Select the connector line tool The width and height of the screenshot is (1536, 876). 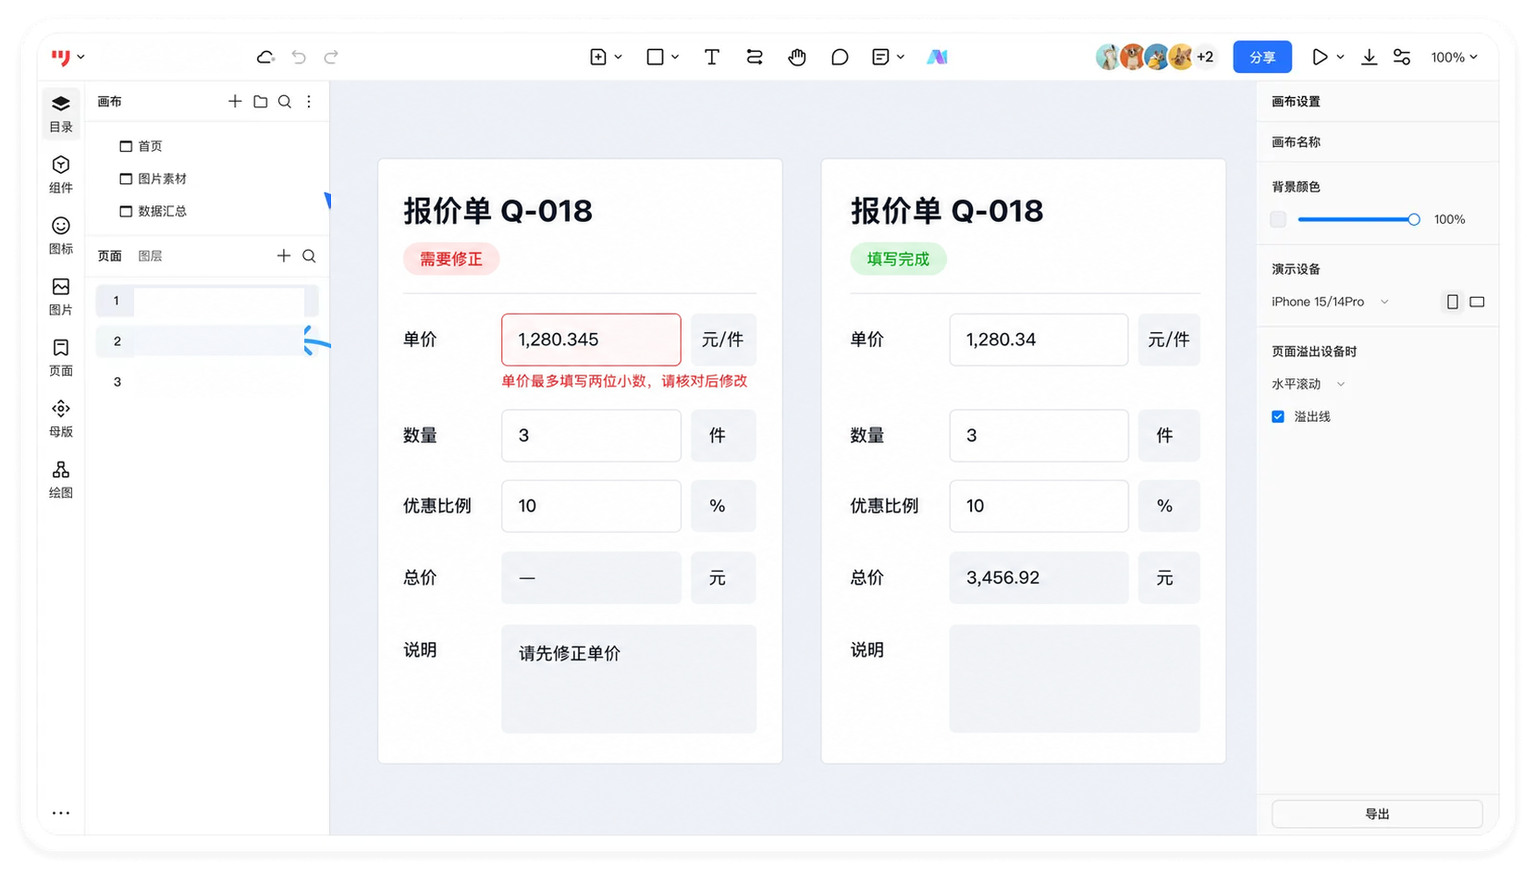(x=755, y=57)
